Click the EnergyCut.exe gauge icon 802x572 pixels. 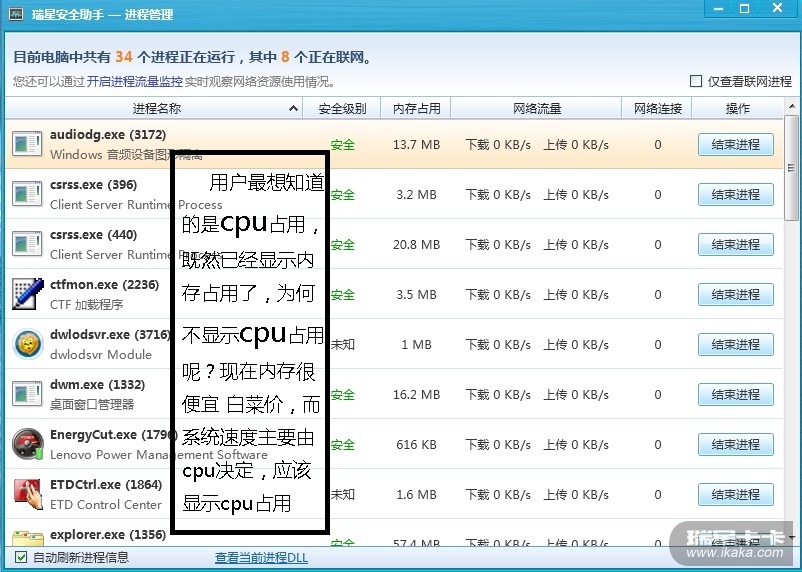(28, 444)
